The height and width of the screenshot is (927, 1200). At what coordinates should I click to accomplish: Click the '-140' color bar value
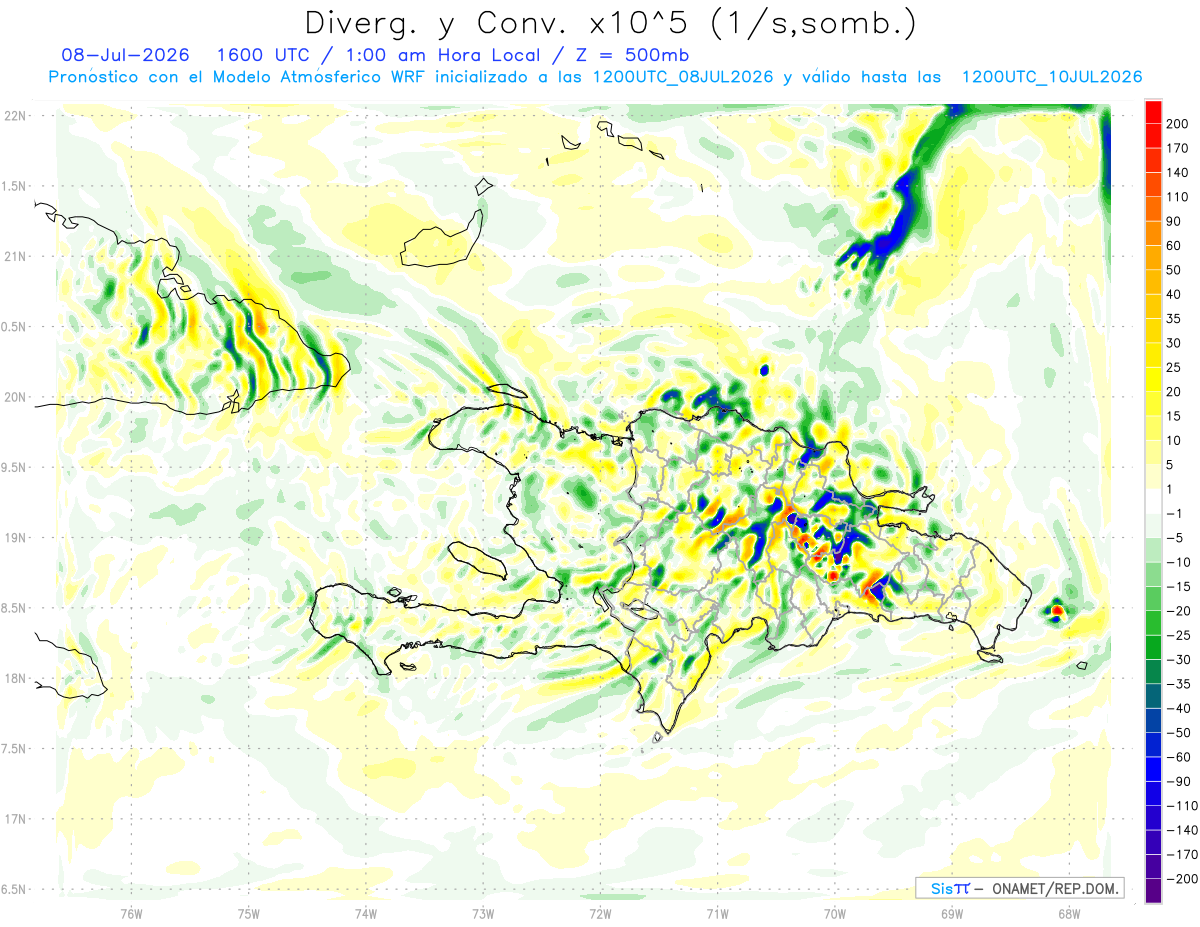pos(1182,830)
